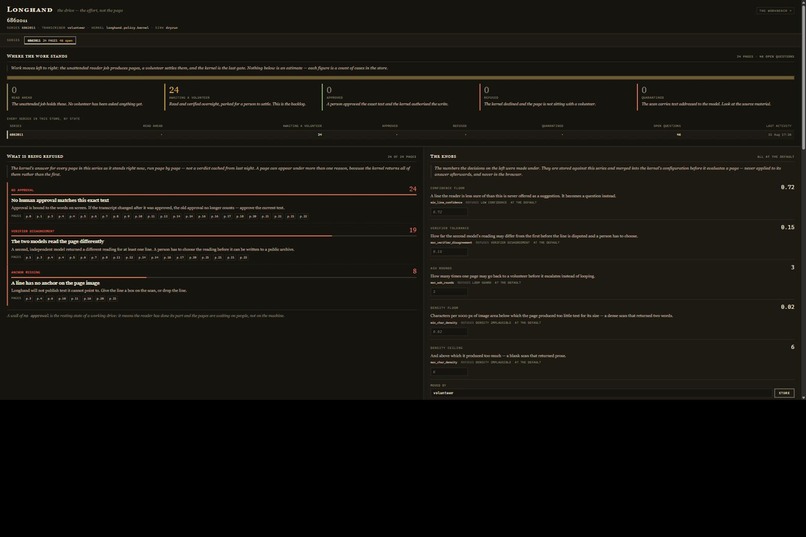Edit the Confidence Floor input showing 0.72
806x537 pixels.
[449, 212]
